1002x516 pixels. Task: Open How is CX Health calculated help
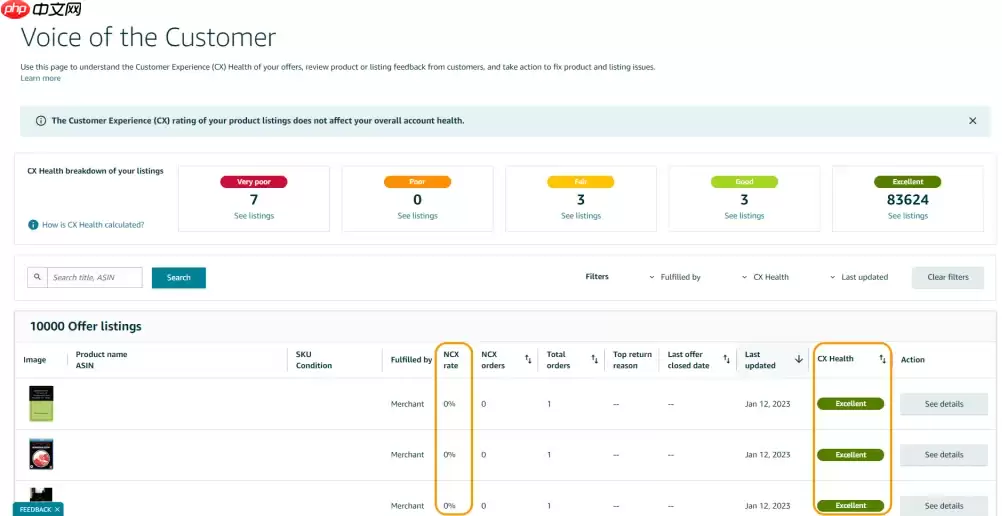click(x=92, y=225)
